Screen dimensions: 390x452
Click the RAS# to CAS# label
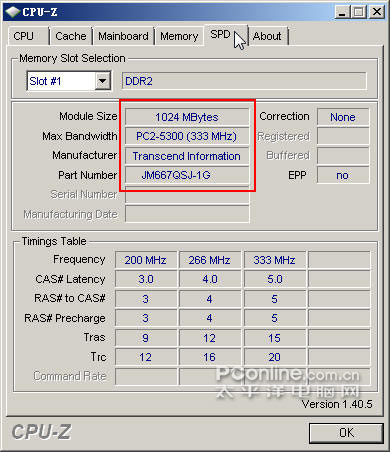coord(70,298)
